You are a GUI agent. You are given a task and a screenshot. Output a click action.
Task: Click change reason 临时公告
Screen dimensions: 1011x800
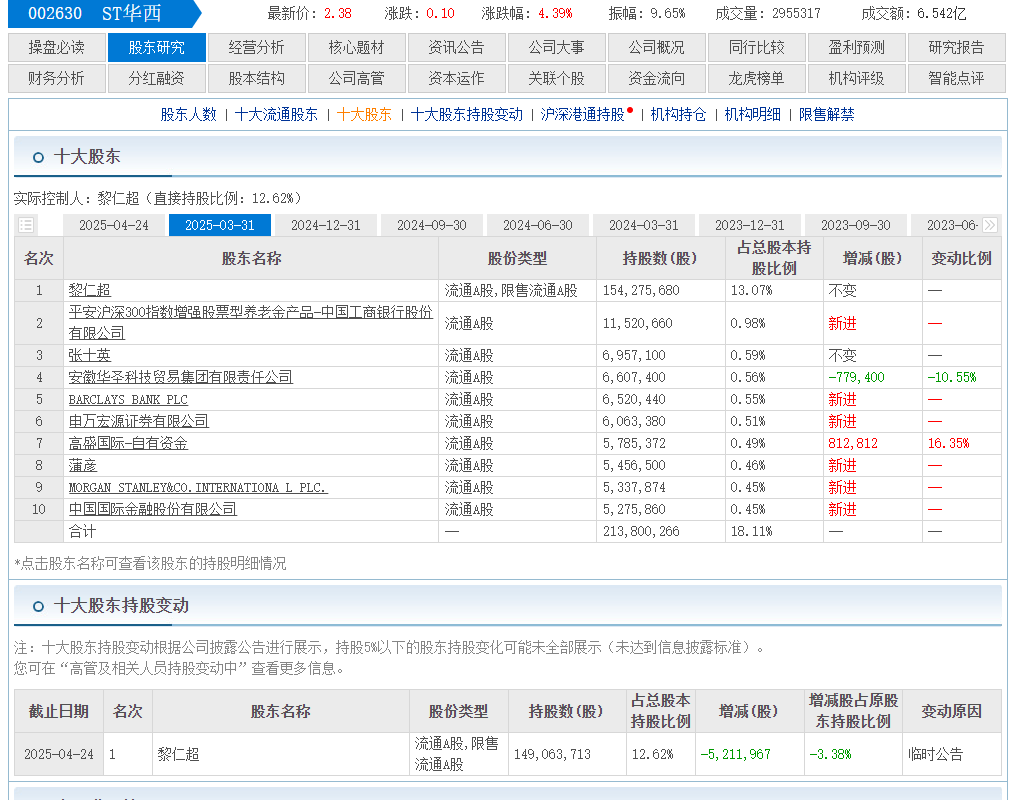[935, 754]
